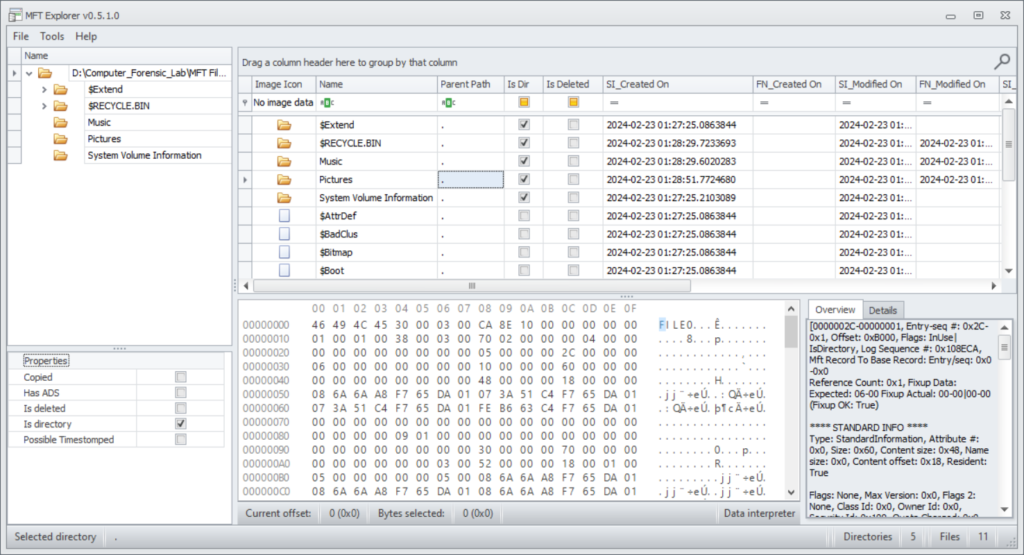Toggle Is Dir checkbox for $Extend row
Screen dimensions: 1024x555
(x=524, y=125)
